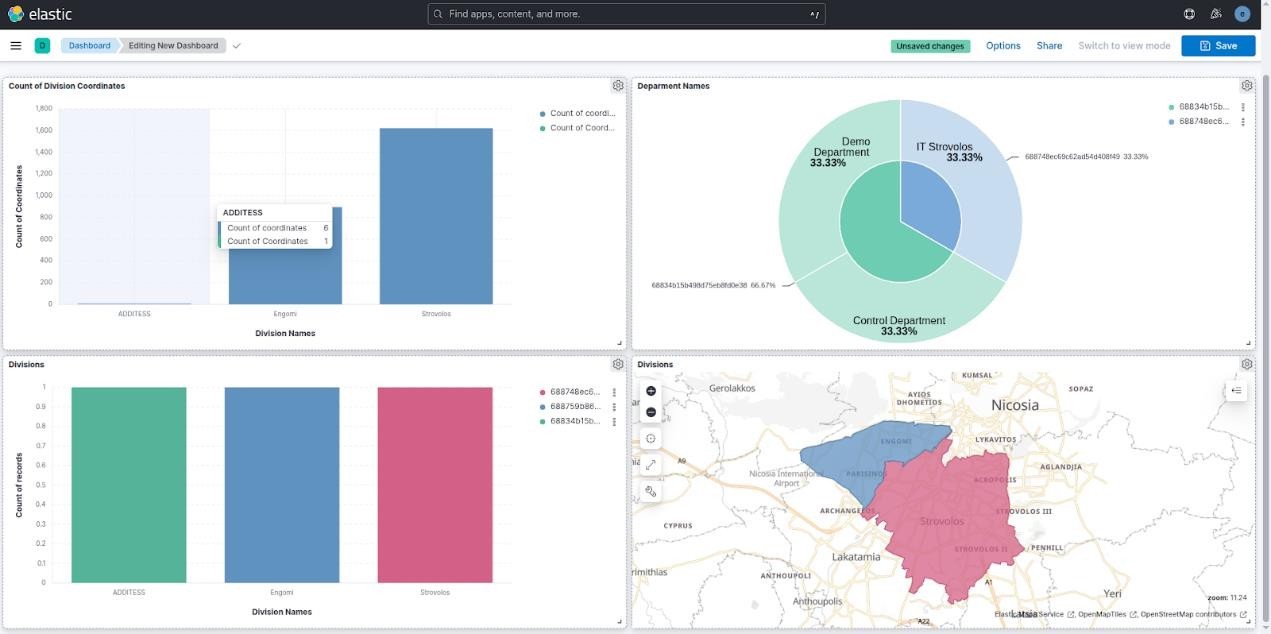The image size is (1271, 634).
Task: Open the newsfeed notifications icon
Action: coord(1216,14)
